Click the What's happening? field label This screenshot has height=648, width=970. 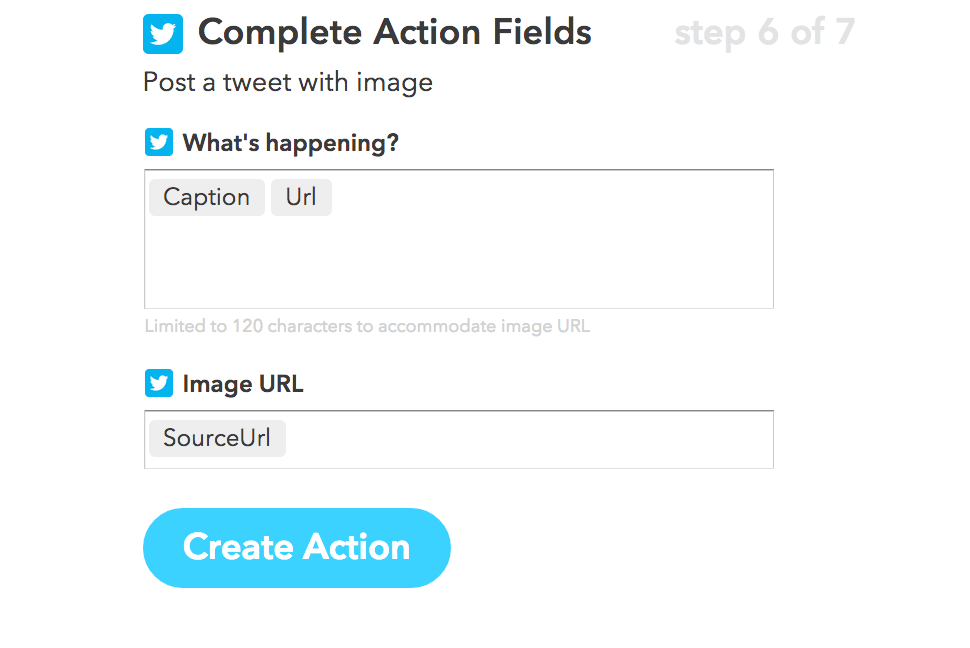291,143
